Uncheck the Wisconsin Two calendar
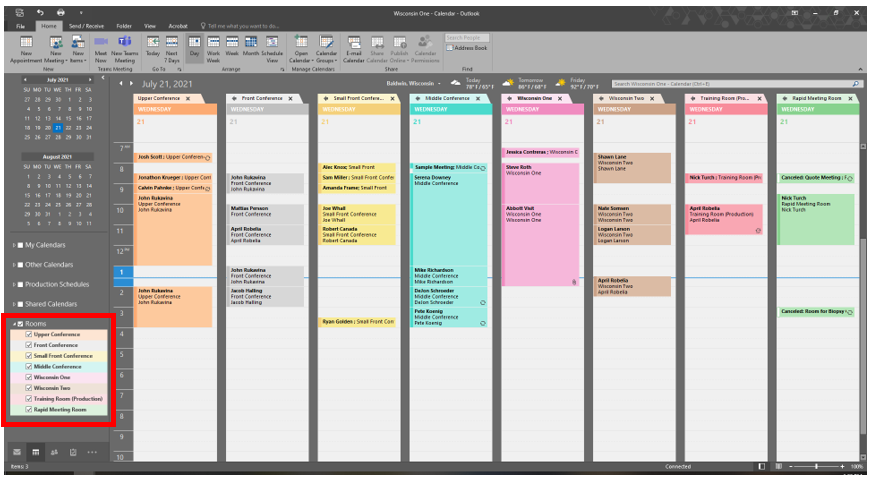 (28, 388)
